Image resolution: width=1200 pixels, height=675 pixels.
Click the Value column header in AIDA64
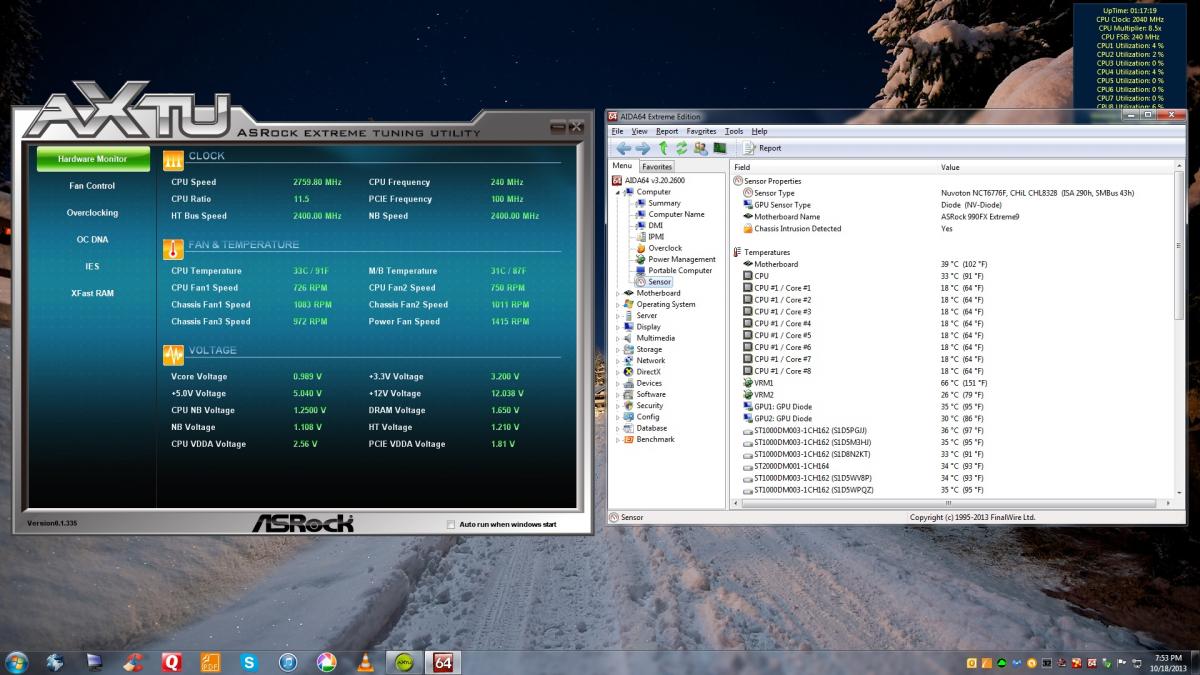coord(1055,167)
